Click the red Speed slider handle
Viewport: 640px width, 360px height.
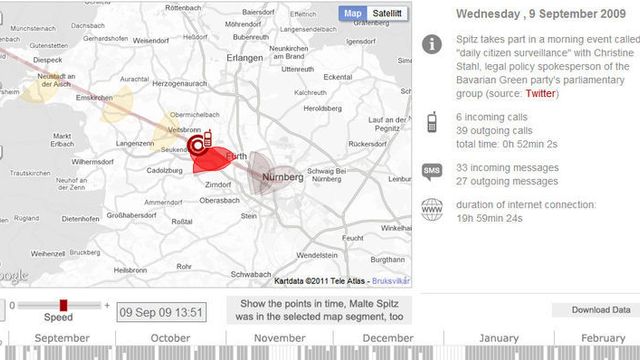pos(63,305)
